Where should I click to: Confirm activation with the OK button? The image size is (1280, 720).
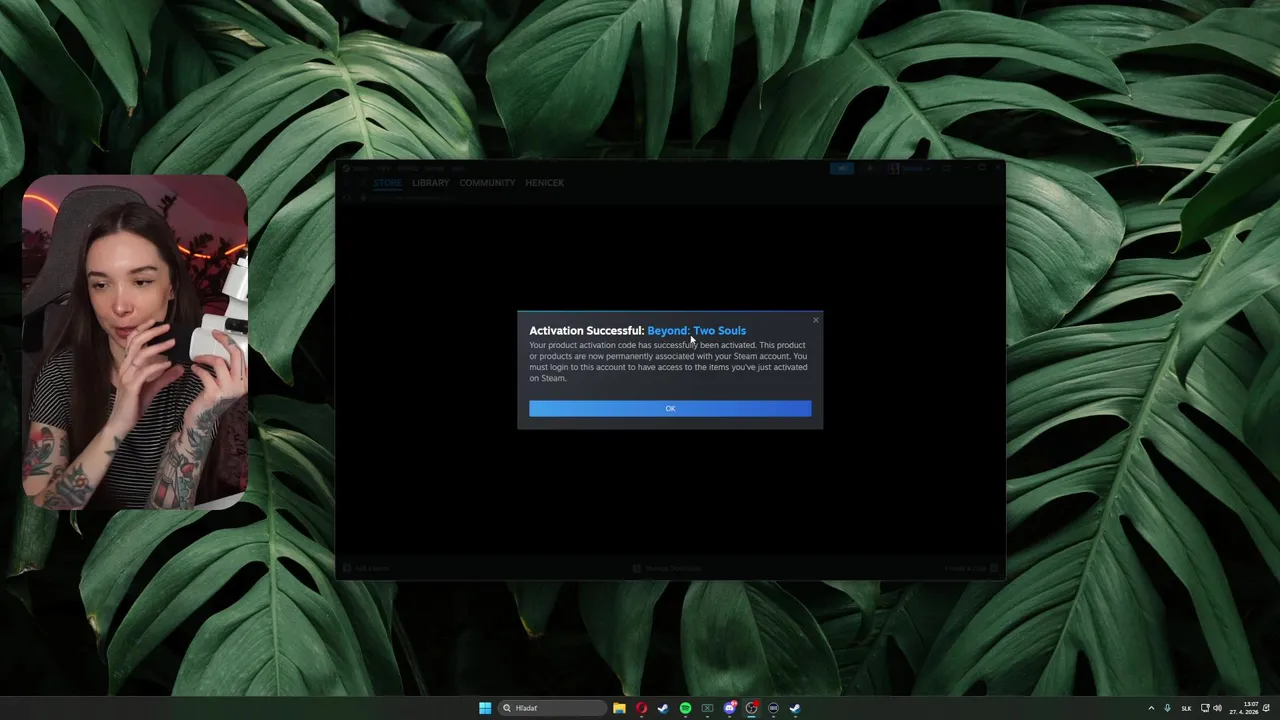pos(670,408)
